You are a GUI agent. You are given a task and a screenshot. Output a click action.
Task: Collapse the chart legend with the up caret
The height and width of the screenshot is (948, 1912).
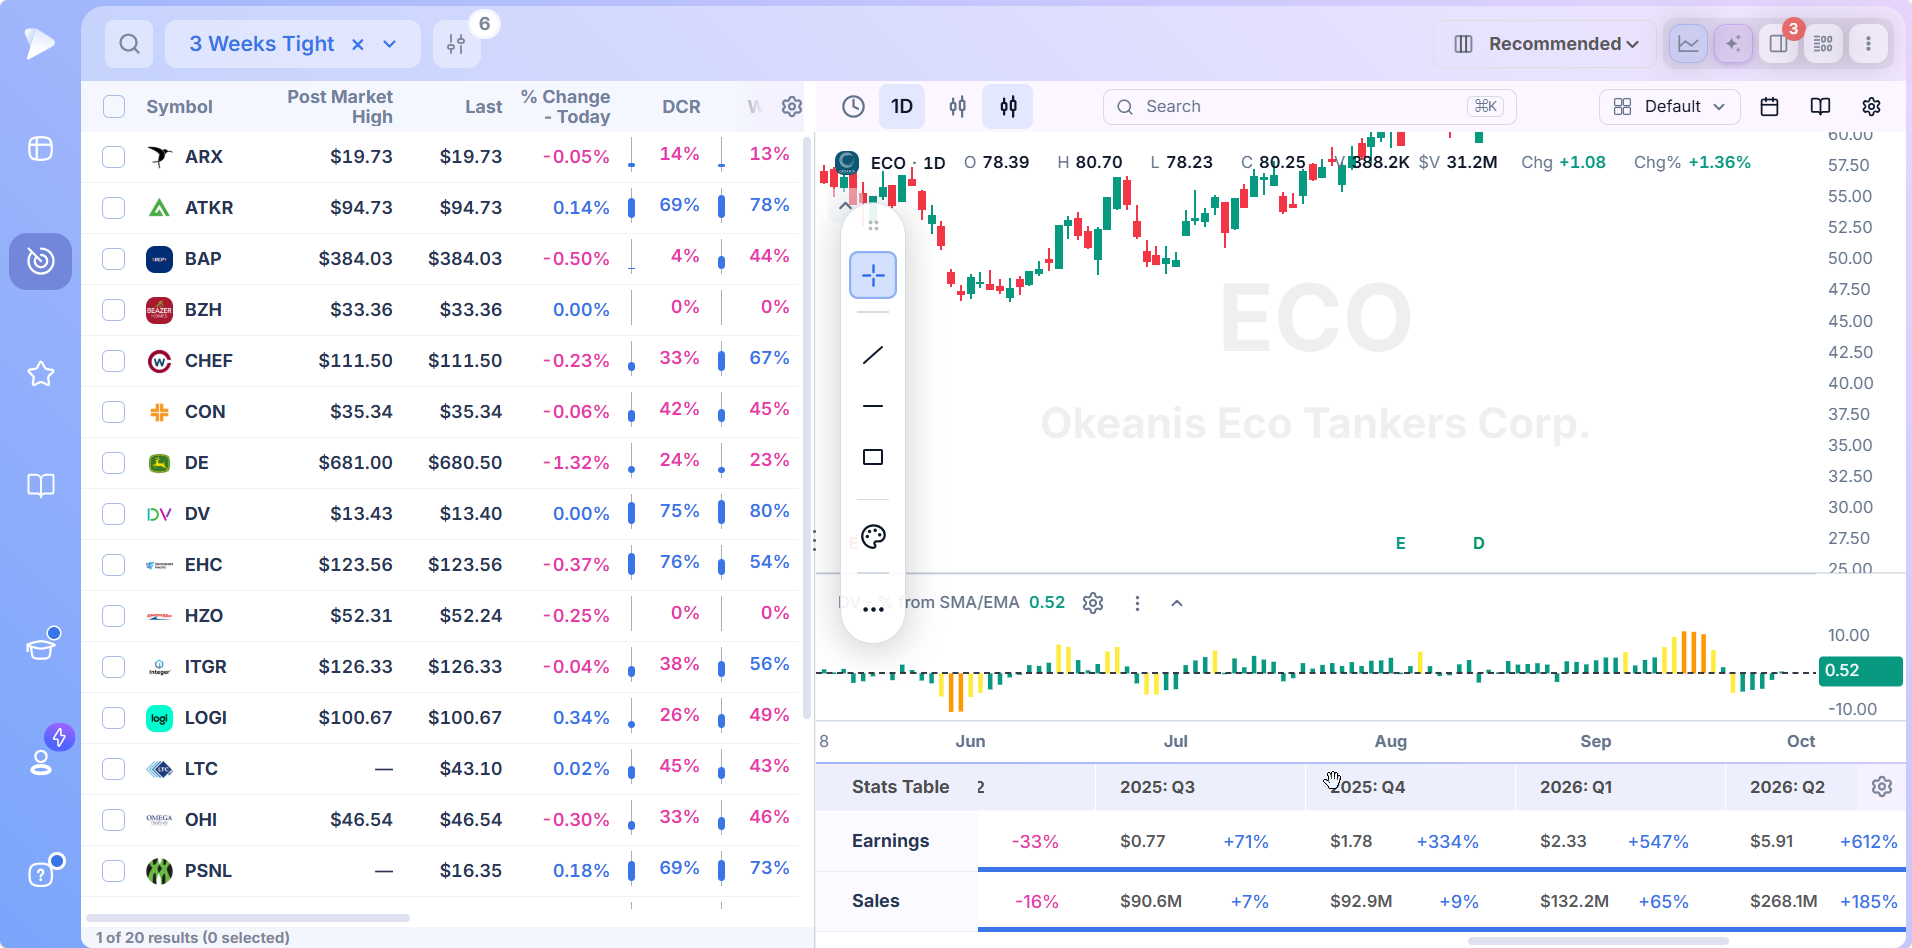pos(845,205)
